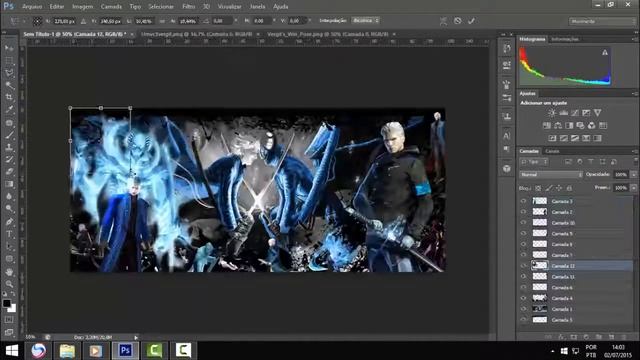The image size is (640, 360).
Task: Select the Zoom tool in toolbar
Action: [x=9, y=284]
